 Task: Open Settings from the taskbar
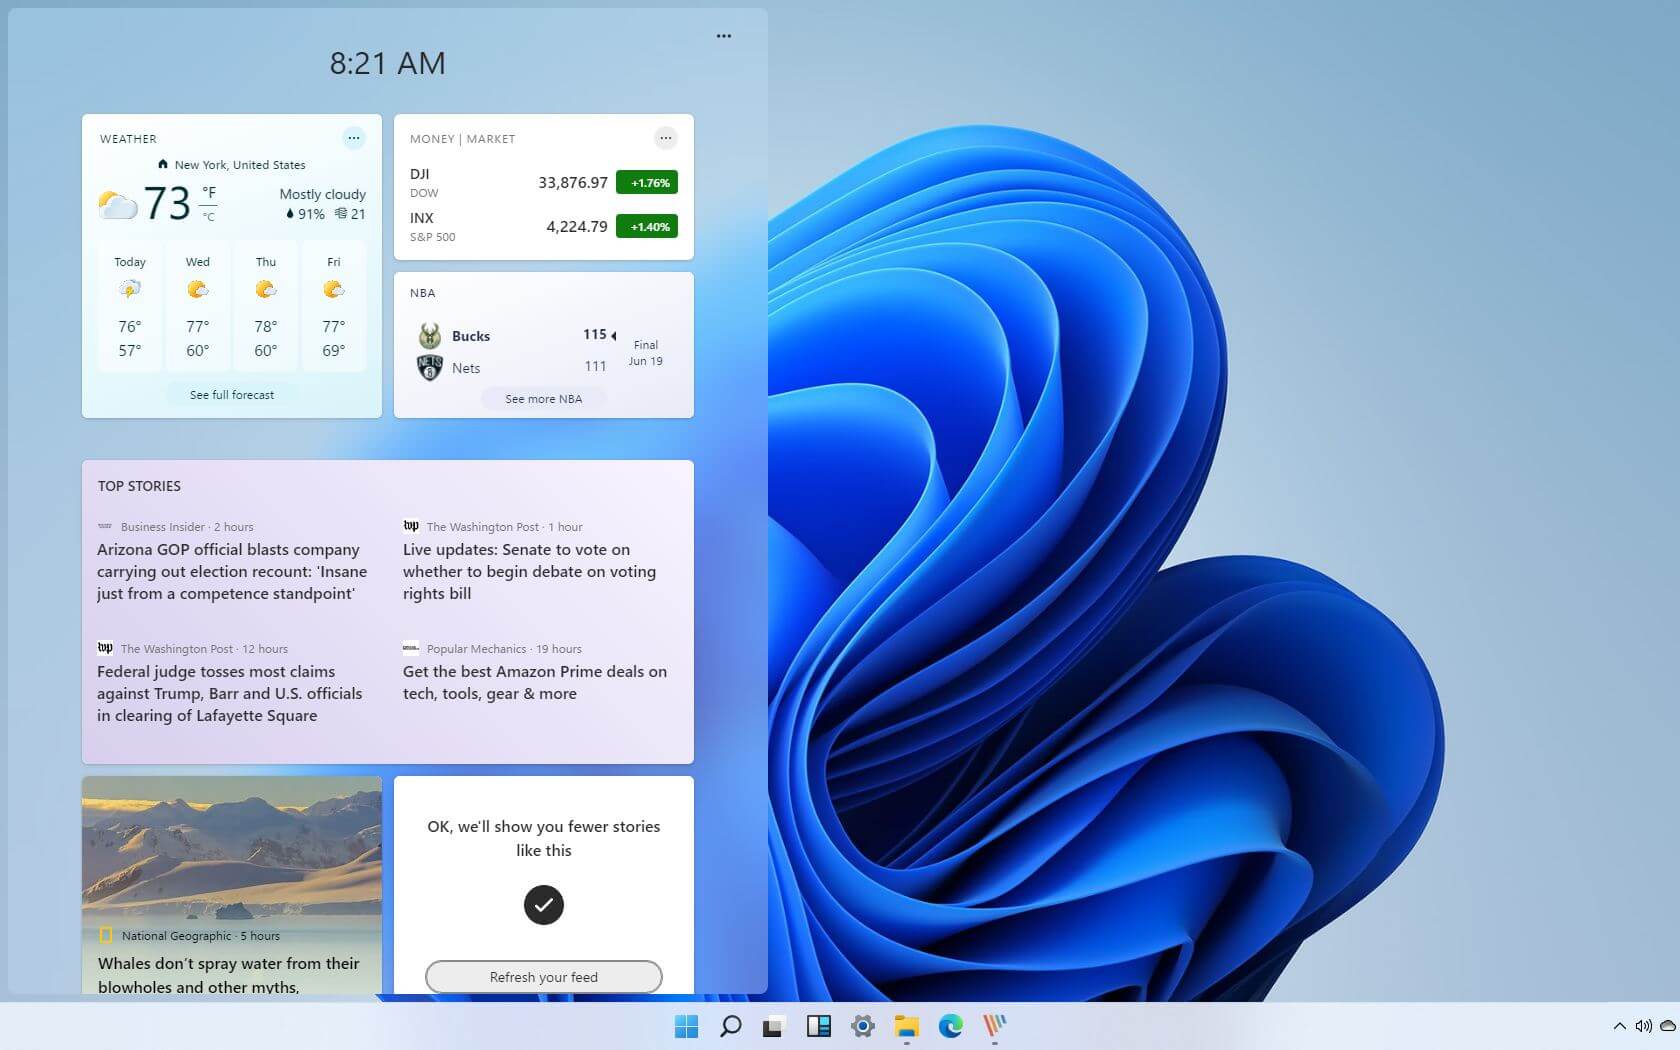(862, 1026)
